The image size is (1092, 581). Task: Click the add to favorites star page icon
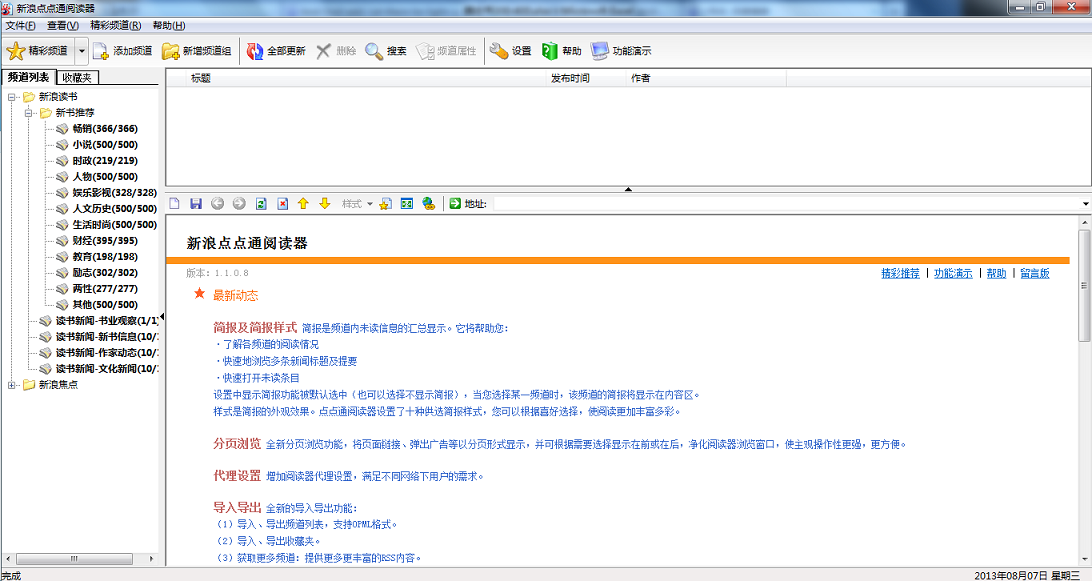click(385, 203)
